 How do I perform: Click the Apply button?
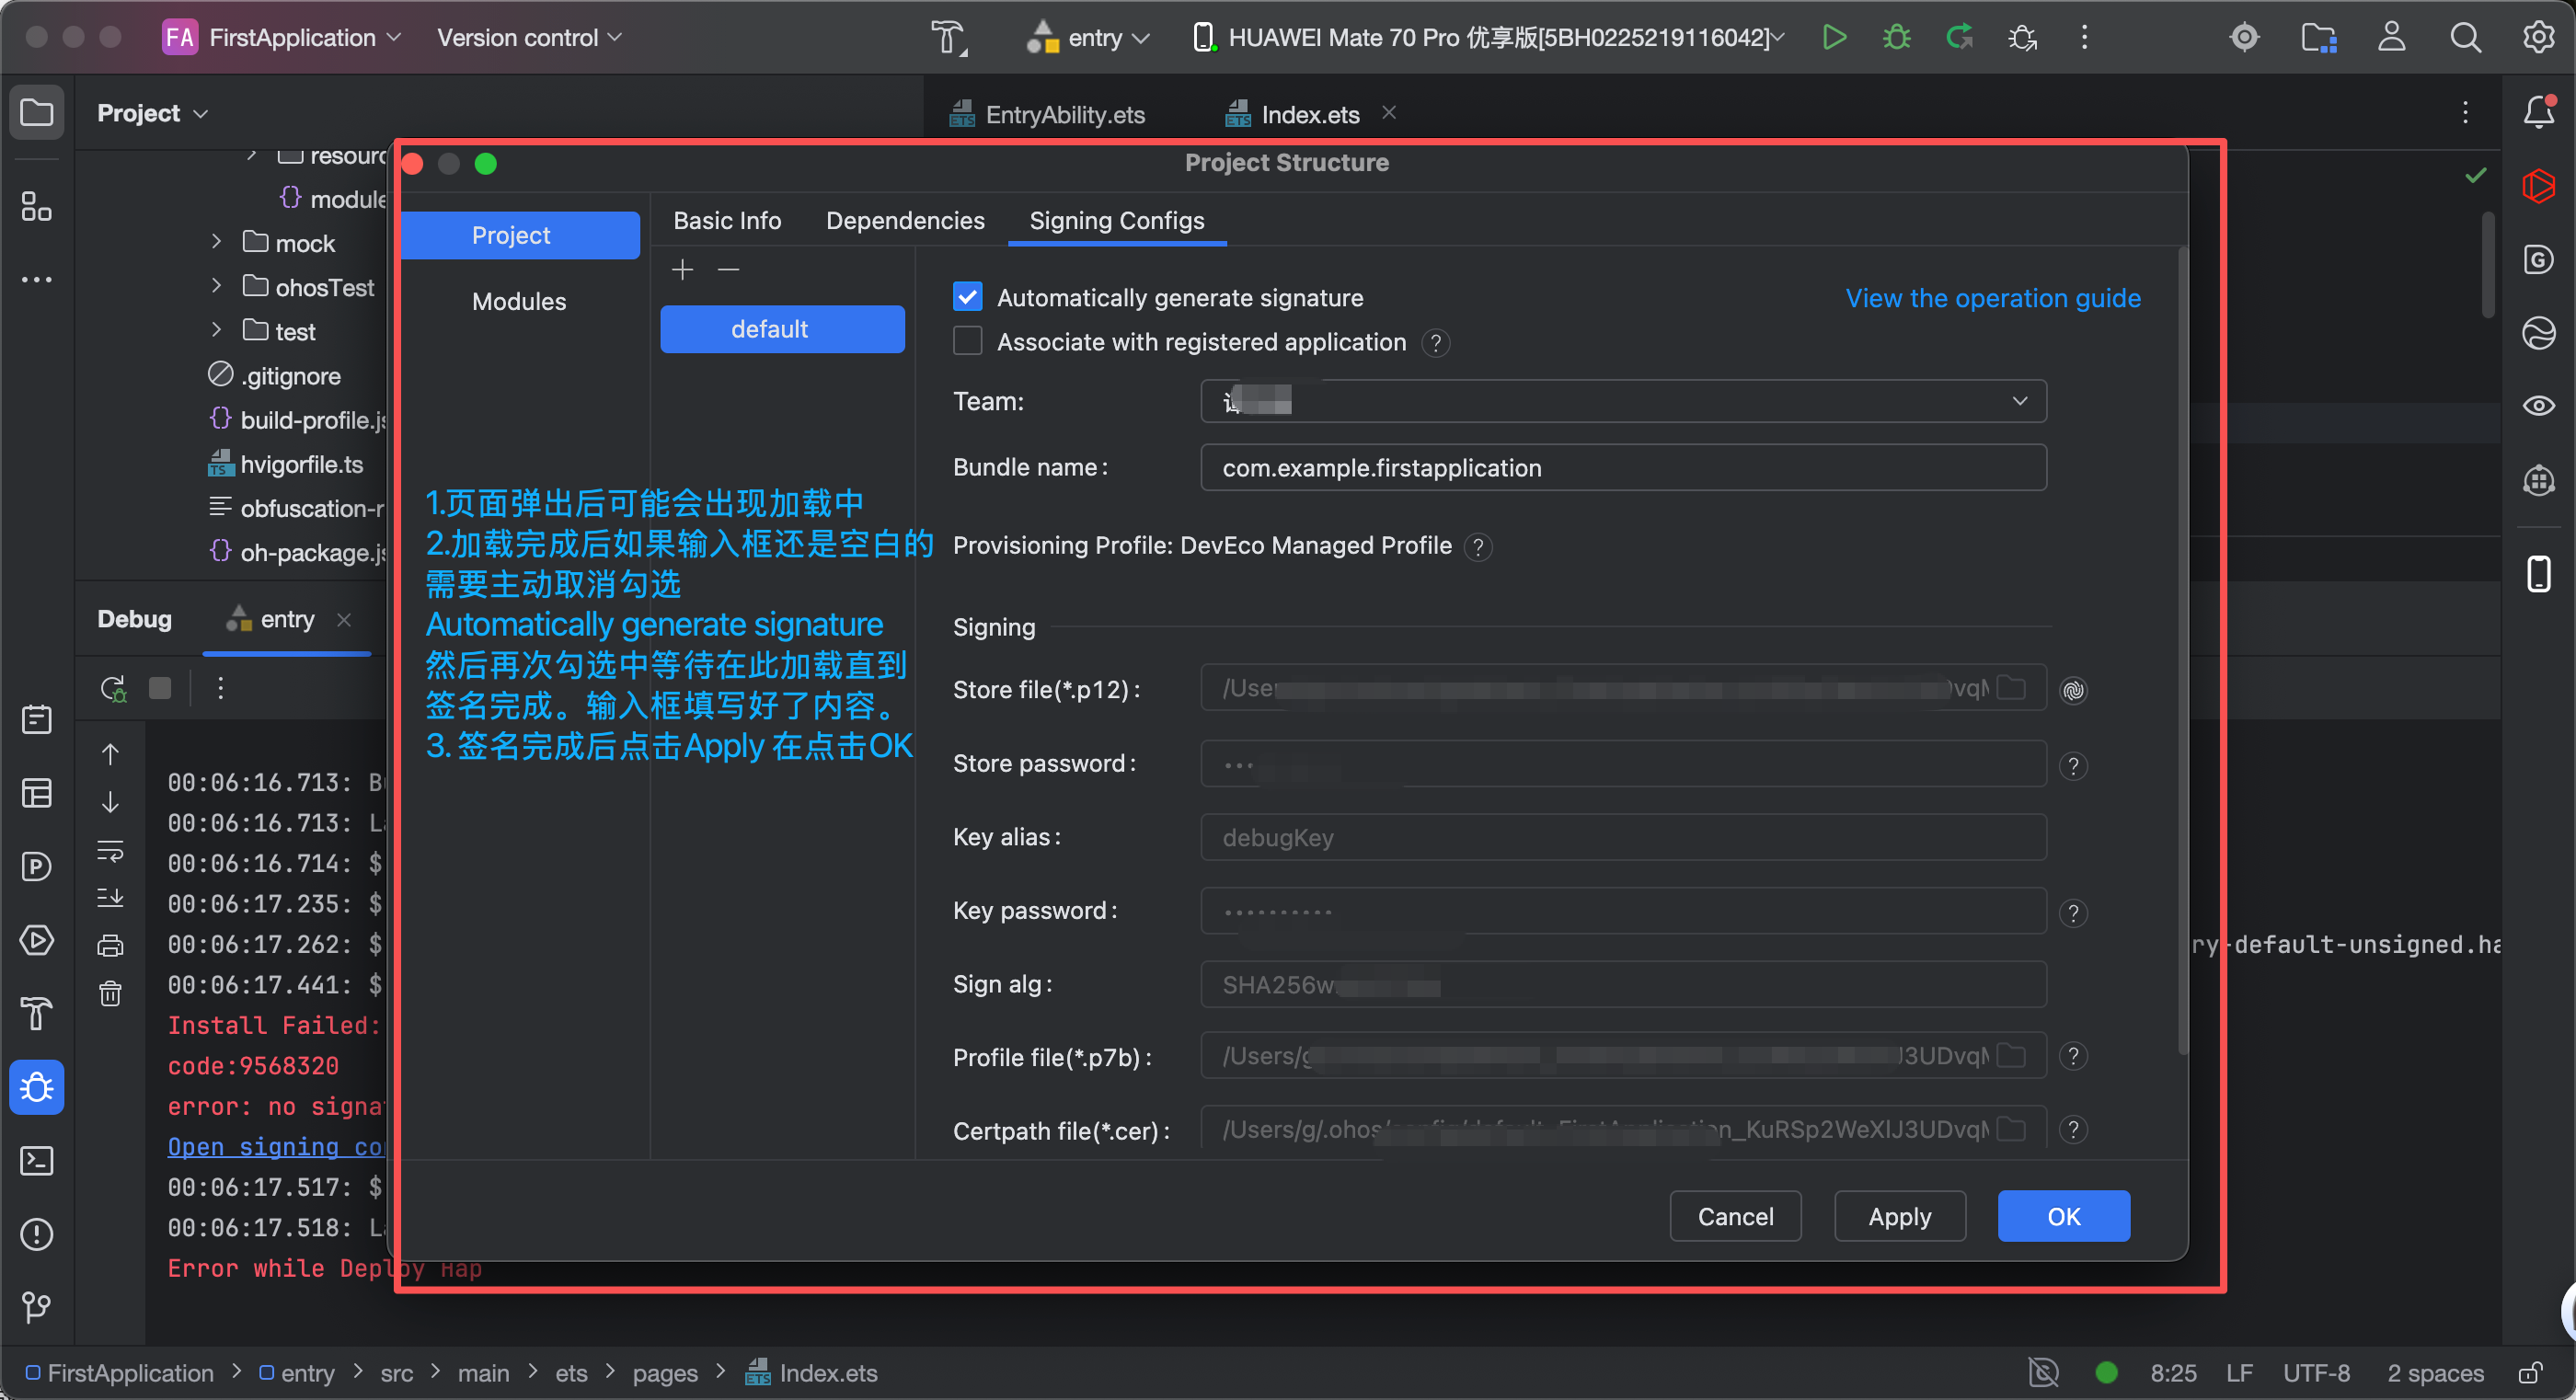tap(1899, 1216)
